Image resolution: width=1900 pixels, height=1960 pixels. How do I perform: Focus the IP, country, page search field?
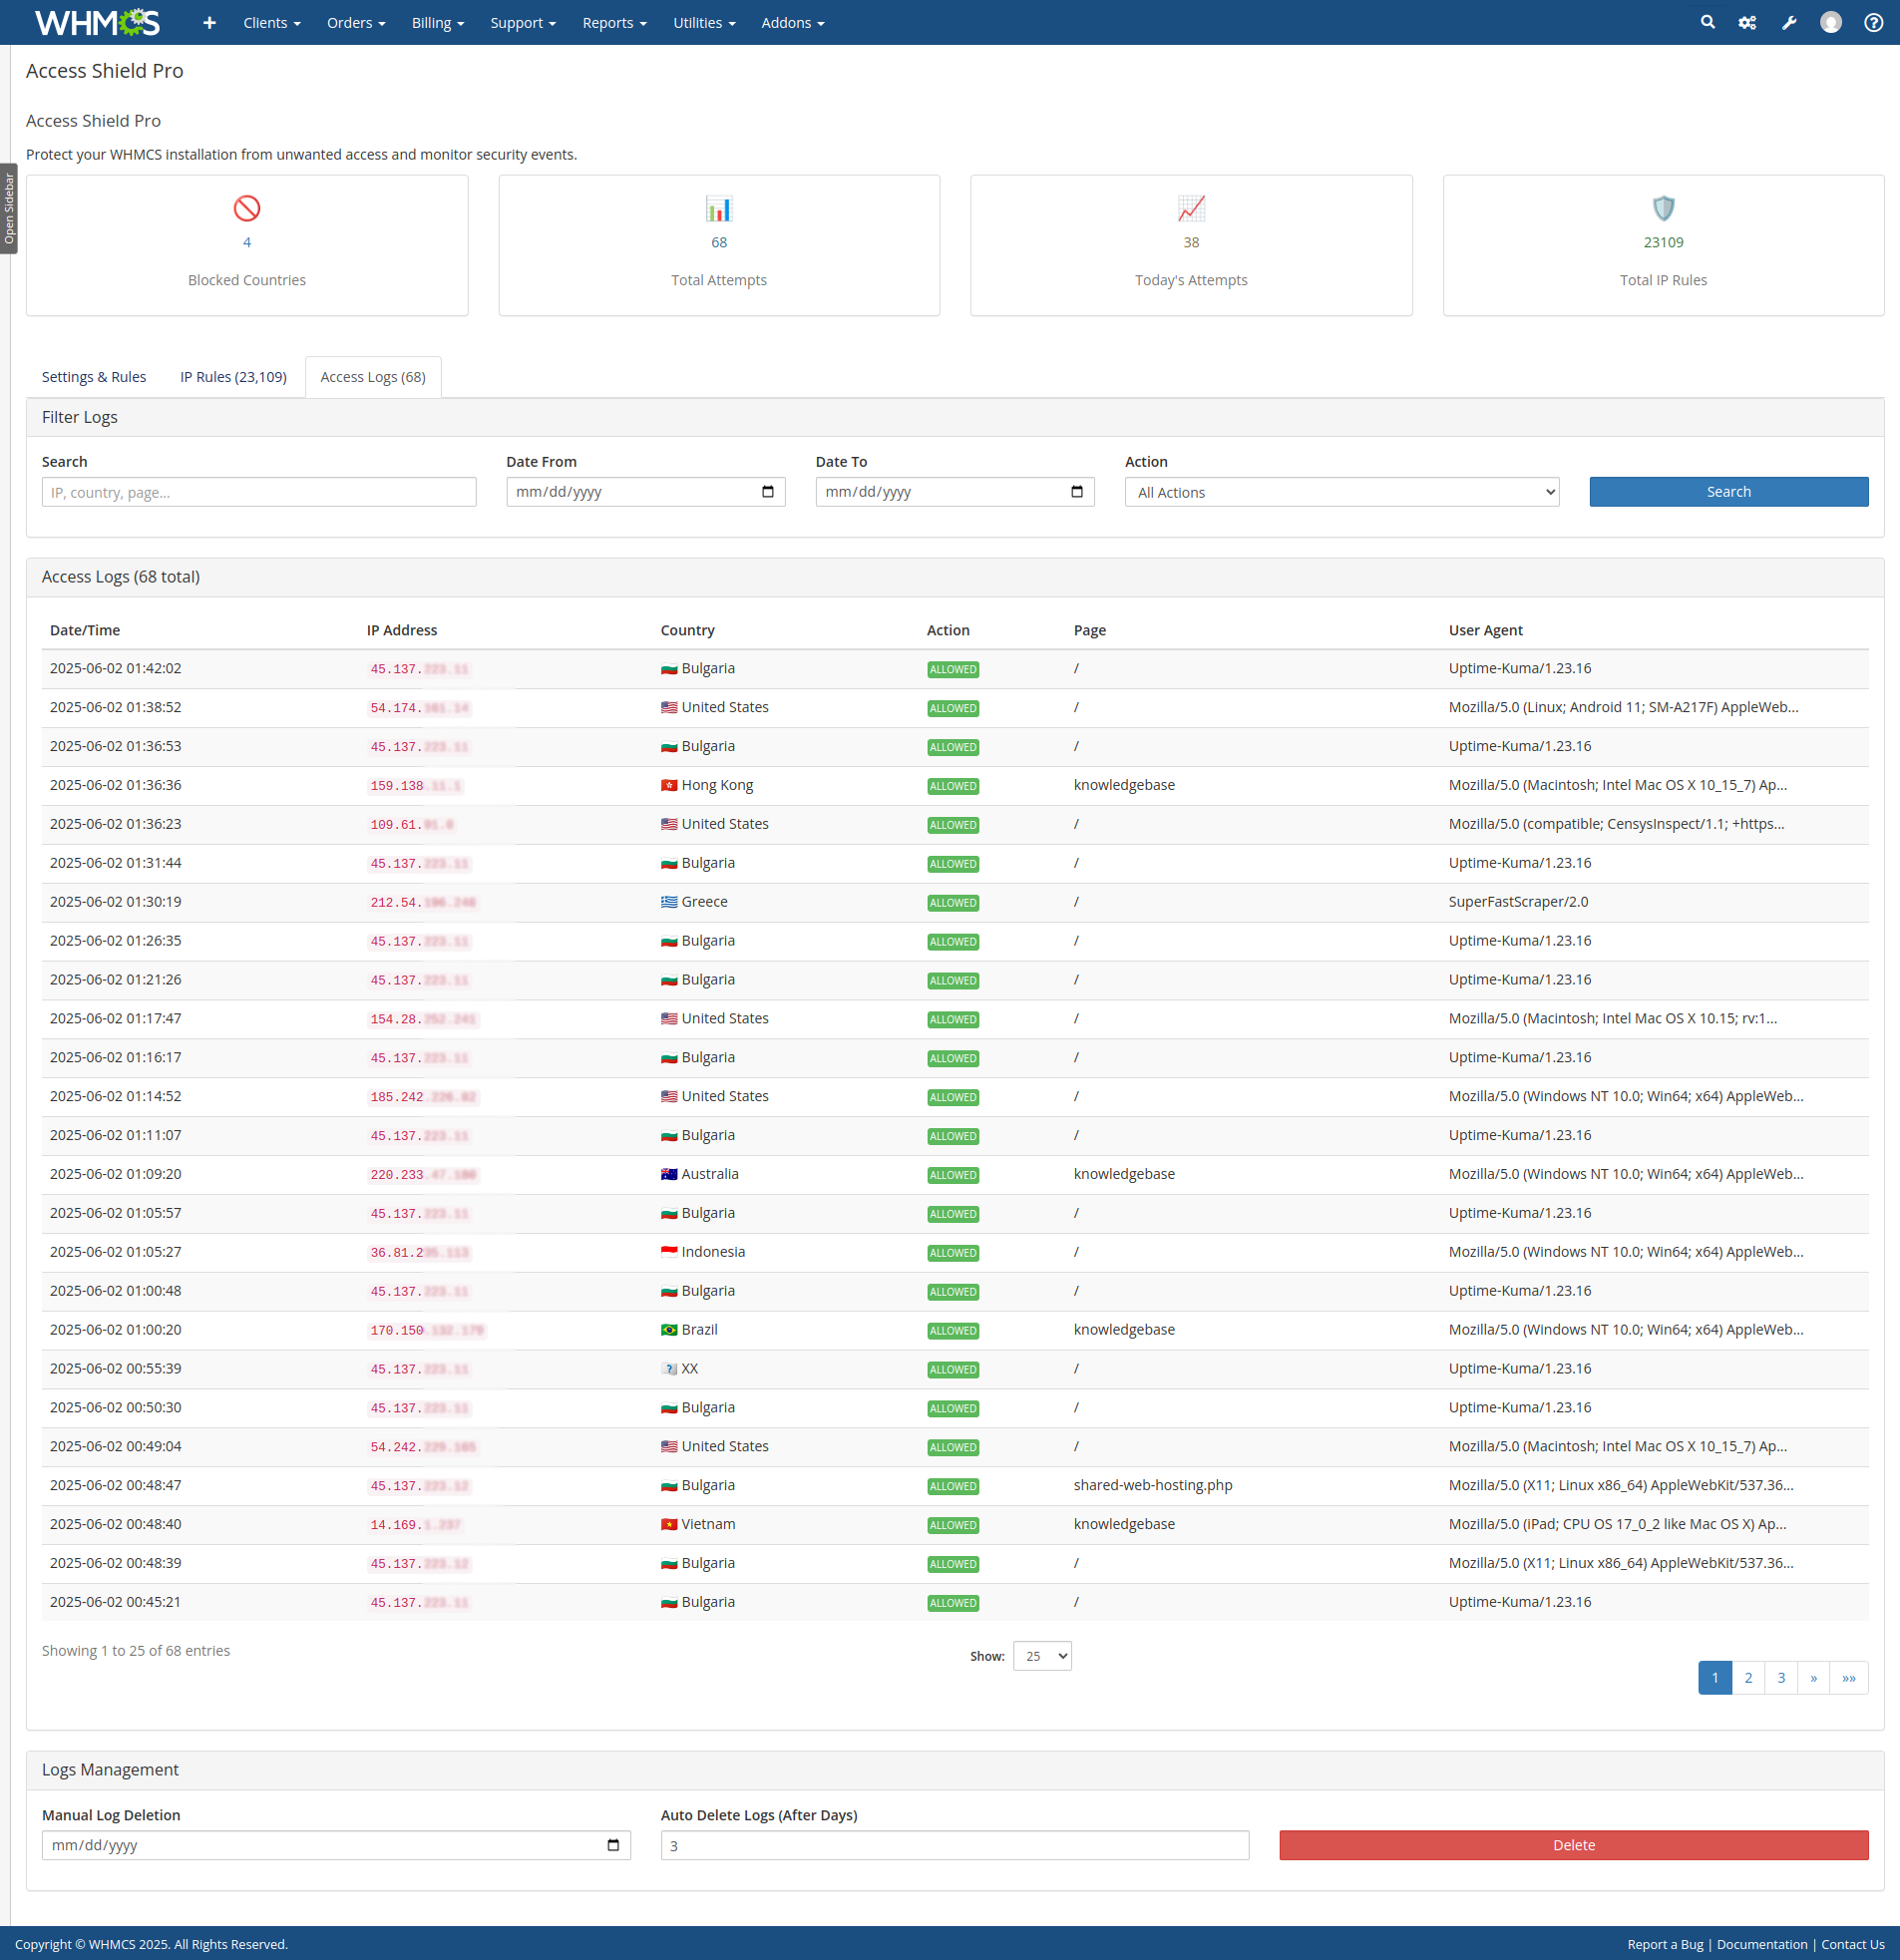259,492
